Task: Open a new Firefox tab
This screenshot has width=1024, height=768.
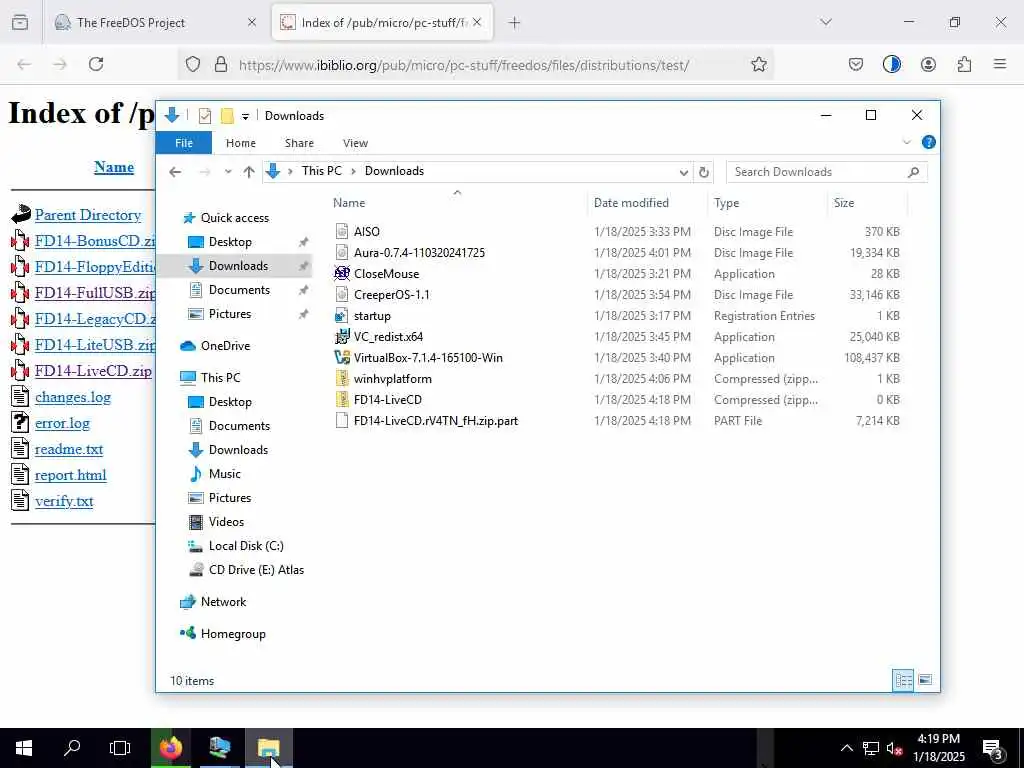Action: click(x=515, y=23)
